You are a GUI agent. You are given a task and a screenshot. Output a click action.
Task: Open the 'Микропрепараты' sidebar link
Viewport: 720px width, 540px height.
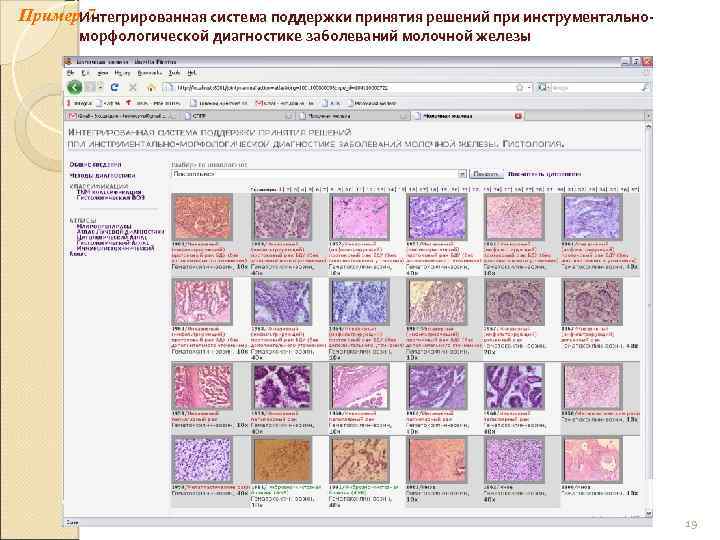click(x=104, y=226)
